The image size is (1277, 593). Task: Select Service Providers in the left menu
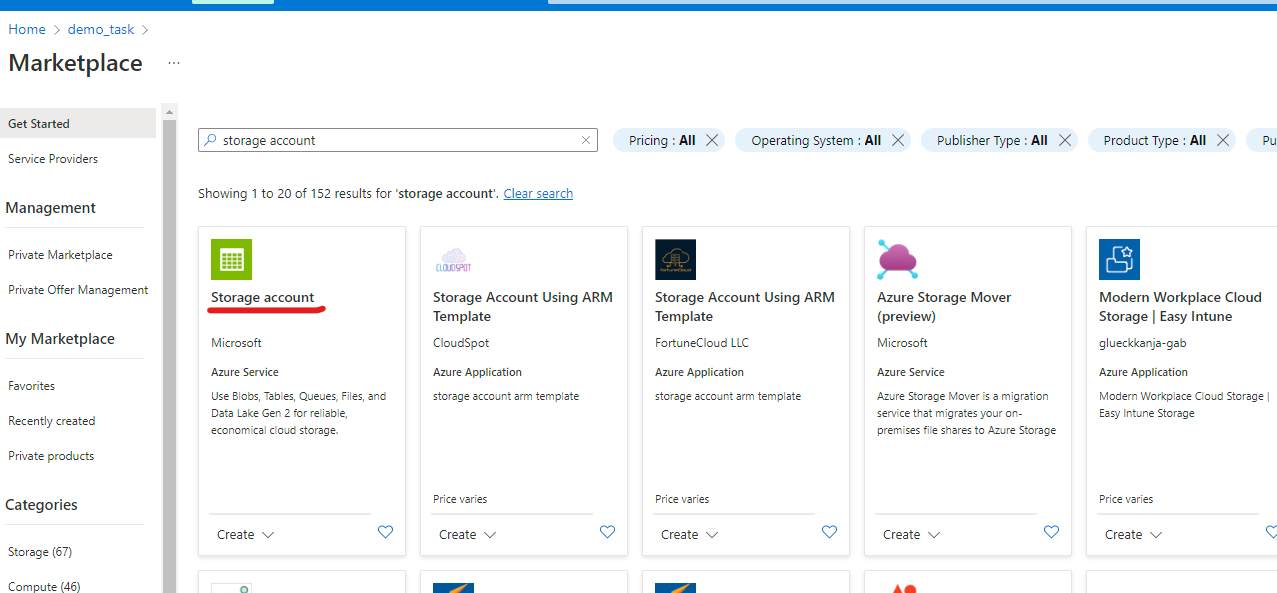point(53,159)
